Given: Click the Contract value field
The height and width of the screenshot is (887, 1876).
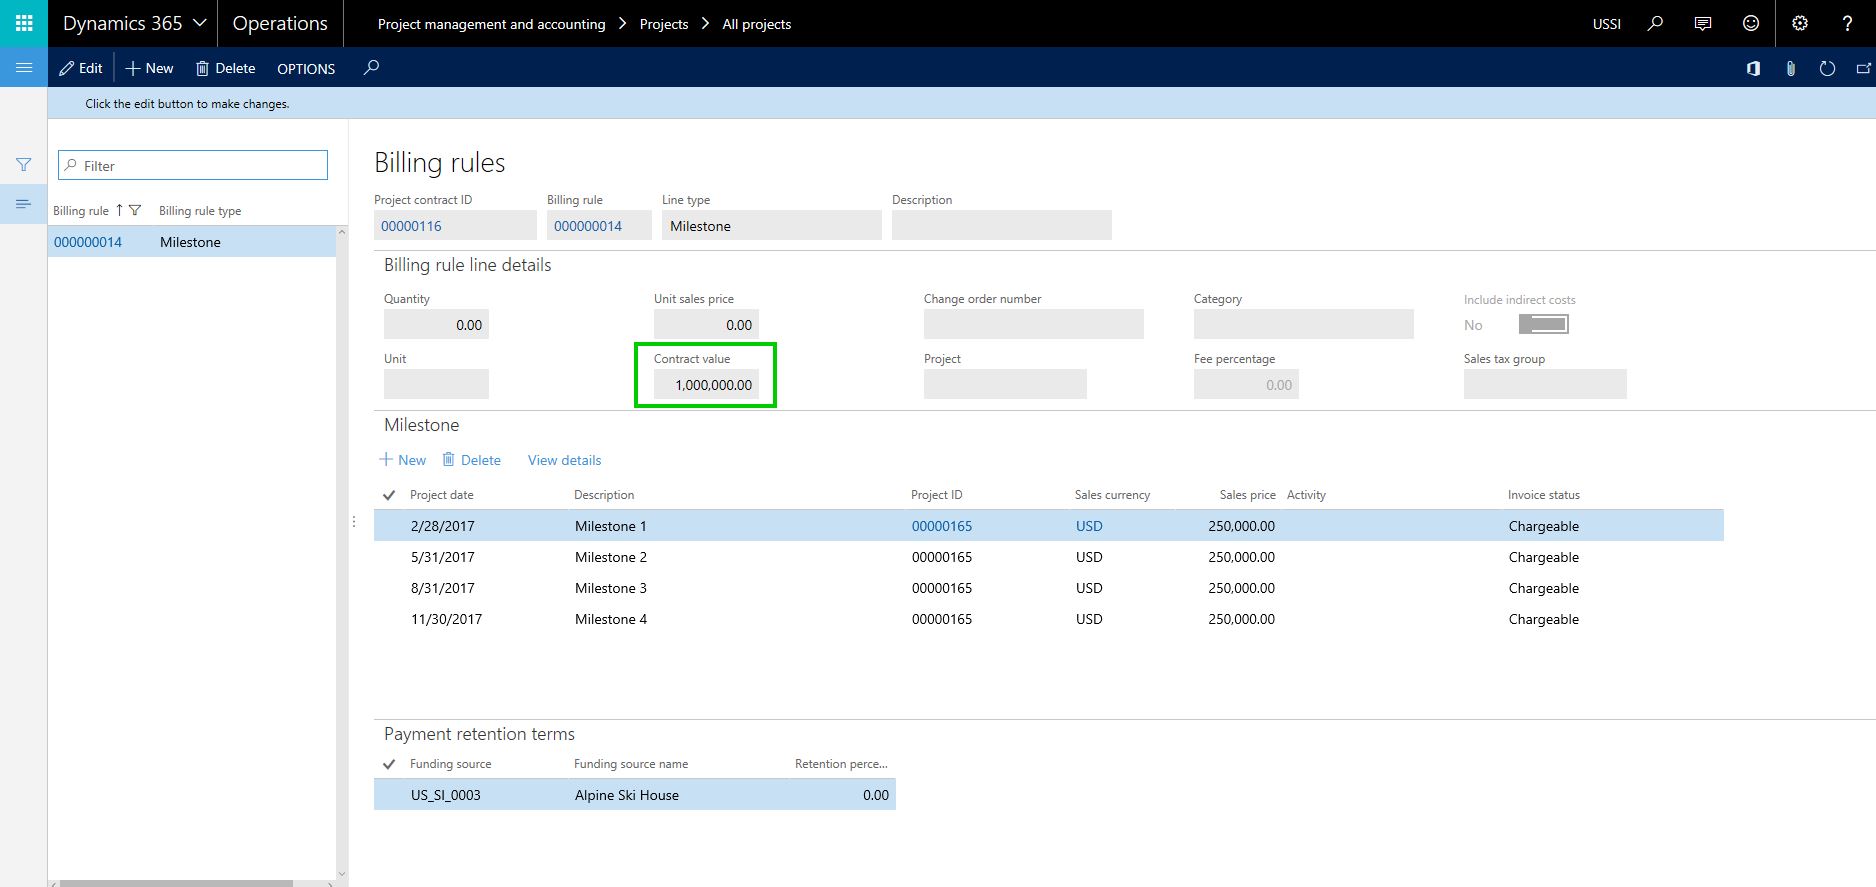Looking at the screenshot, I should (706, 384).
